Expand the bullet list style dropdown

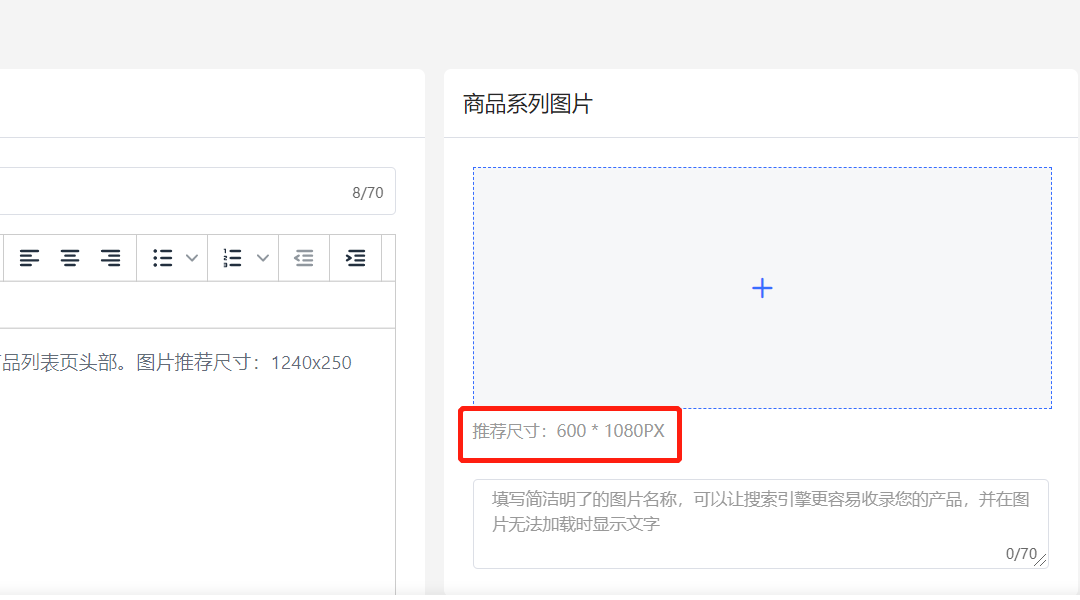pos(192,258)
